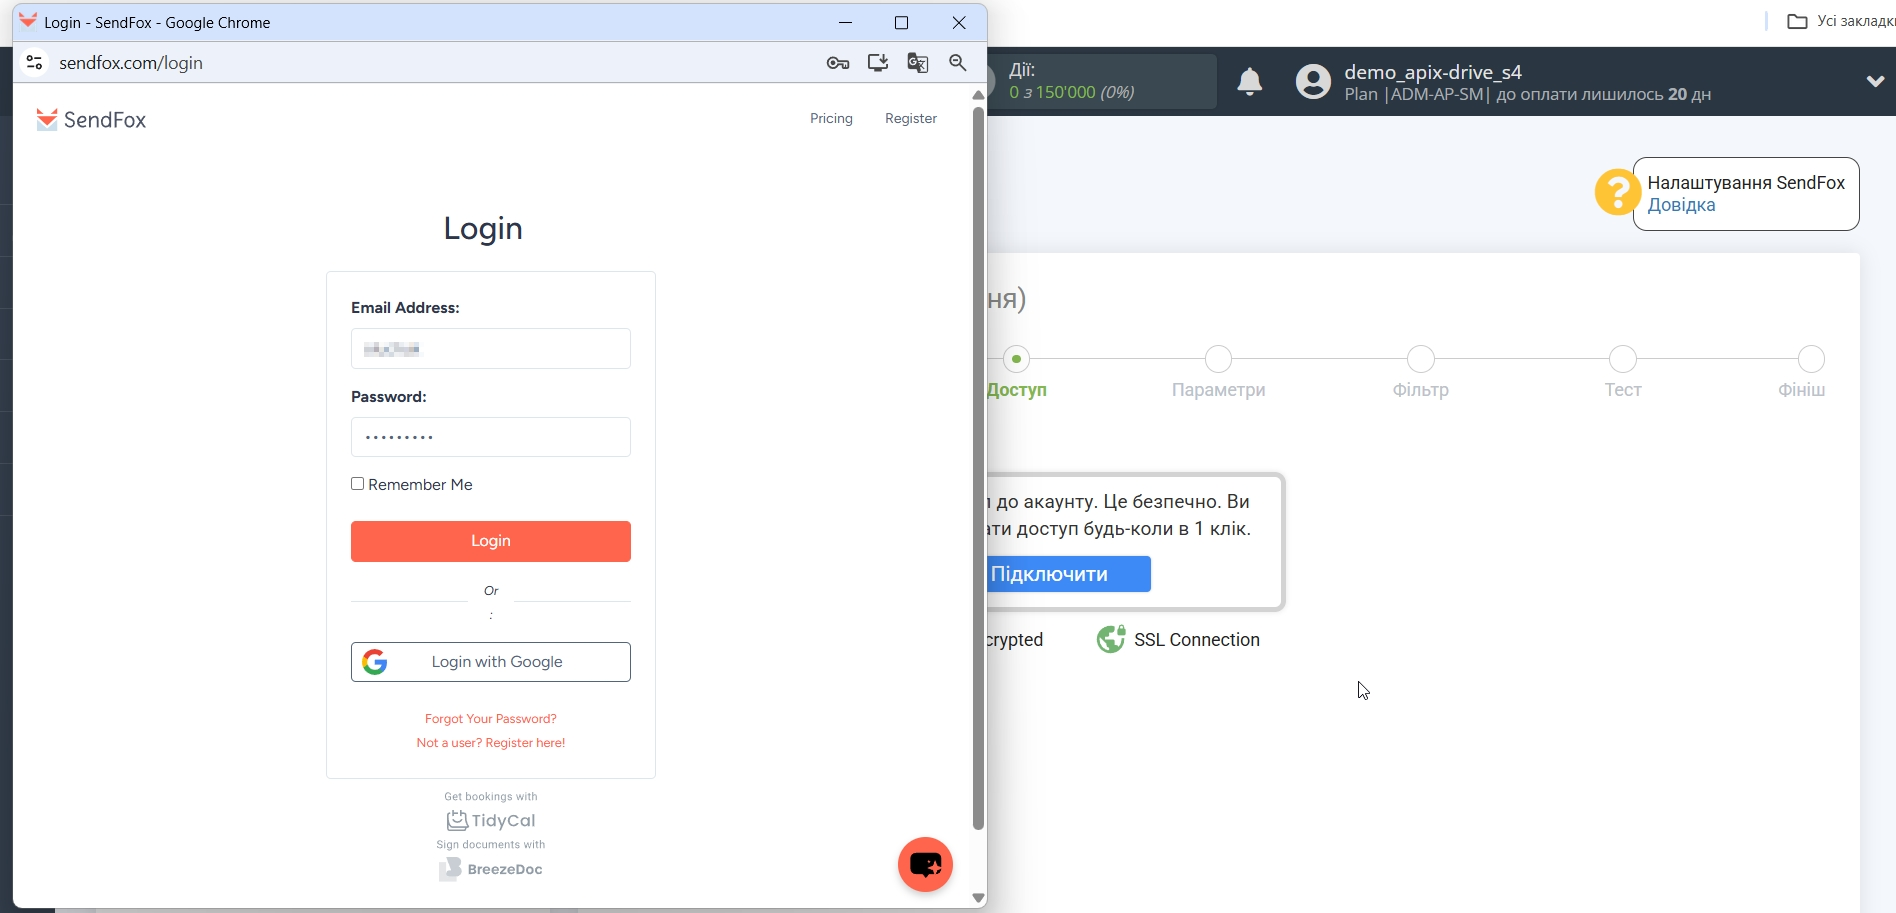The height and width of the screenshot is (913, 1896).
Task: Click the install app icon in address bar
Action: coord(878,63)
